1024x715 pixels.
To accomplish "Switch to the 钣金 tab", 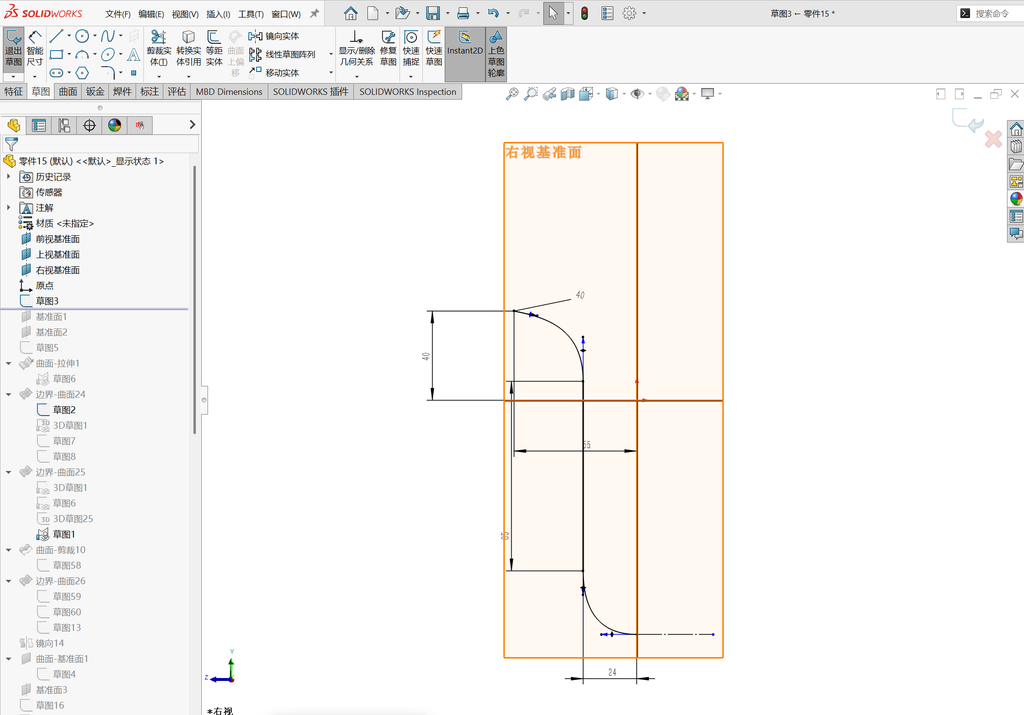I will (95, 91).
